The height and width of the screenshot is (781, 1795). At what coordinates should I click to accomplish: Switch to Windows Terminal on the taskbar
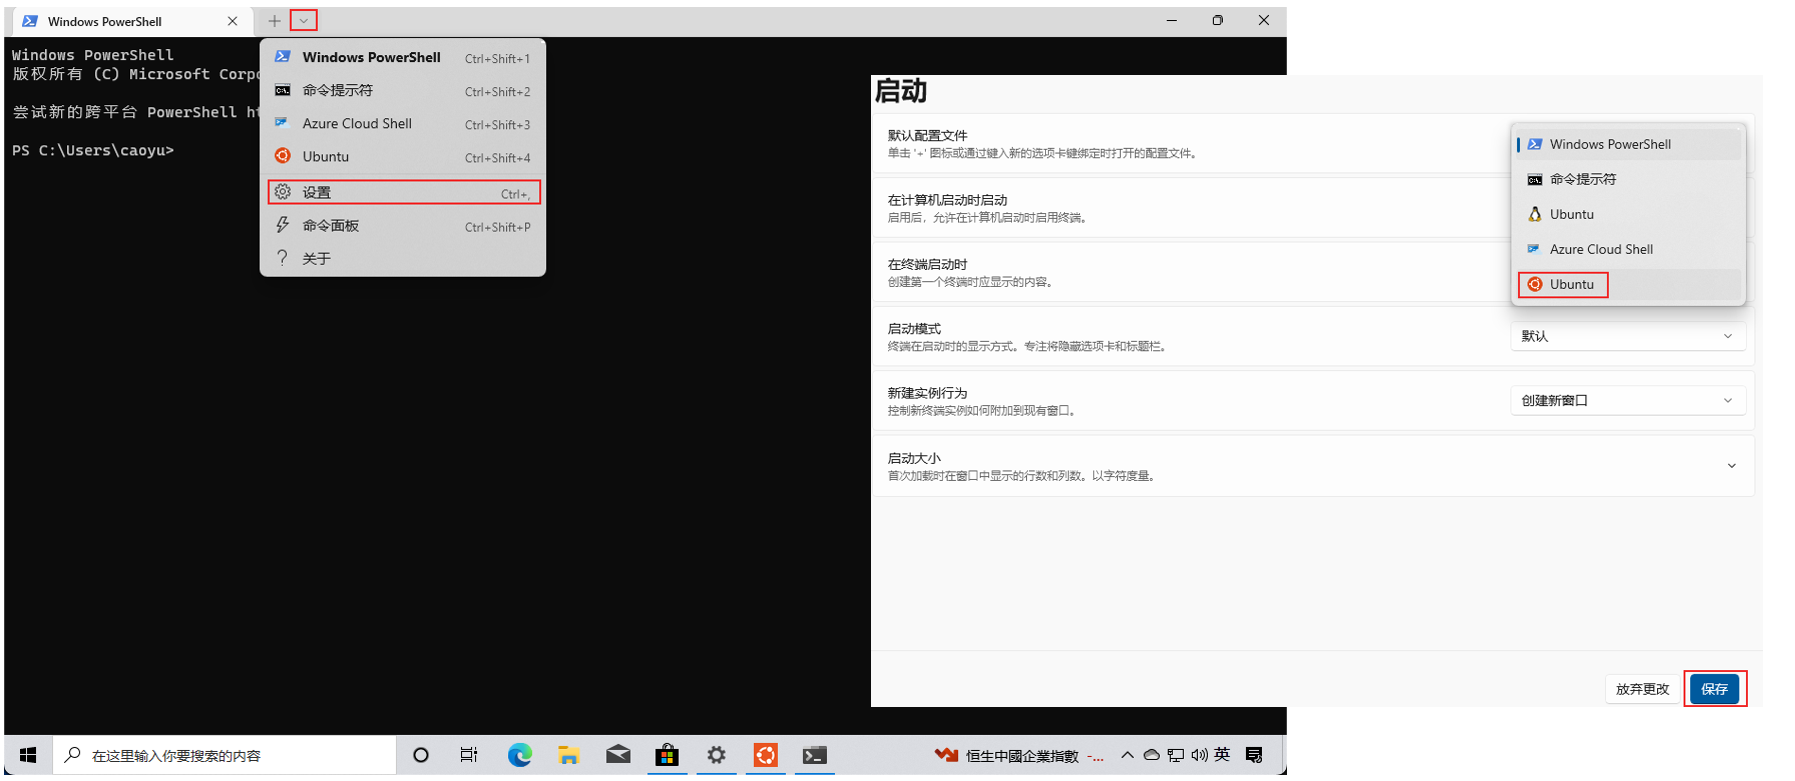click(814, 755)
